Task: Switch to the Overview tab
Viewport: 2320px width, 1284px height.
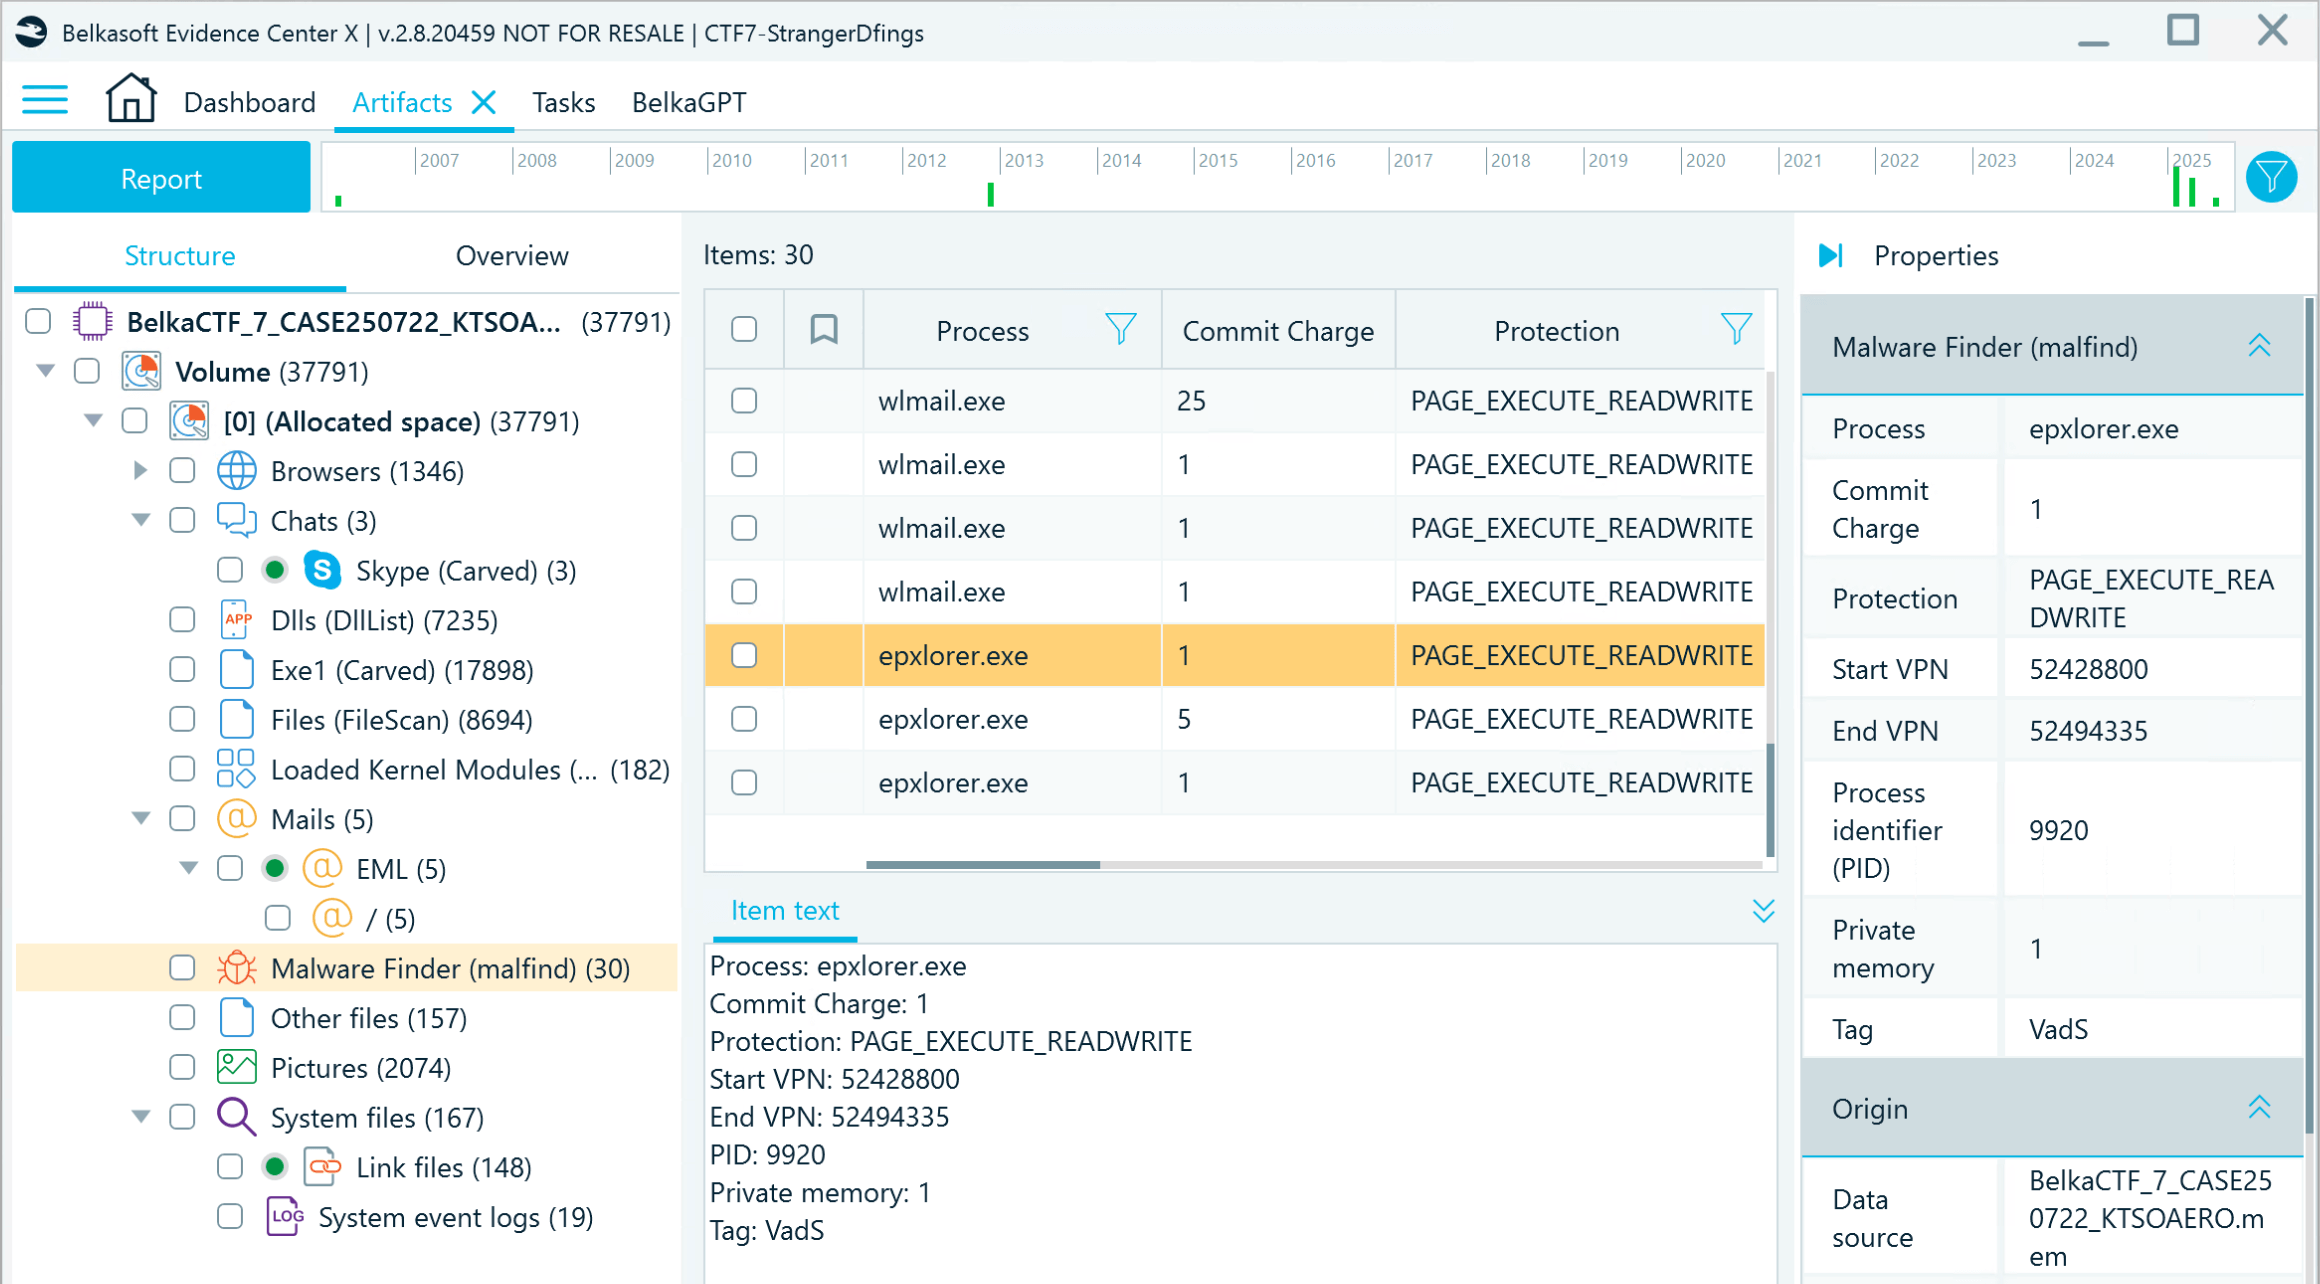Action: pos(512,256)
